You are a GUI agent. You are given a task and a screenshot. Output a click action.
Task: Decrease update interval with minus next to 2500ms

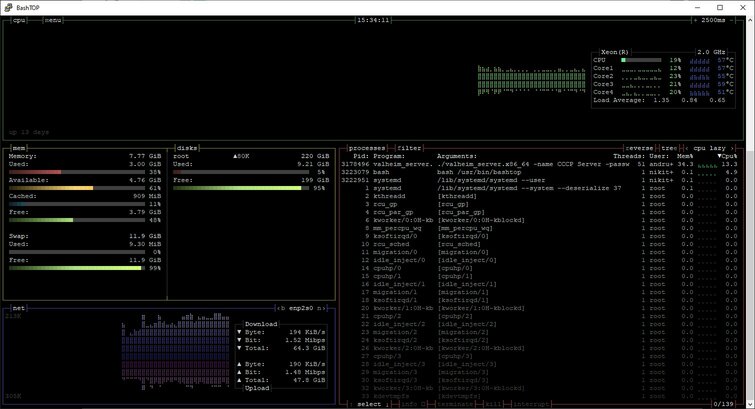731,20
